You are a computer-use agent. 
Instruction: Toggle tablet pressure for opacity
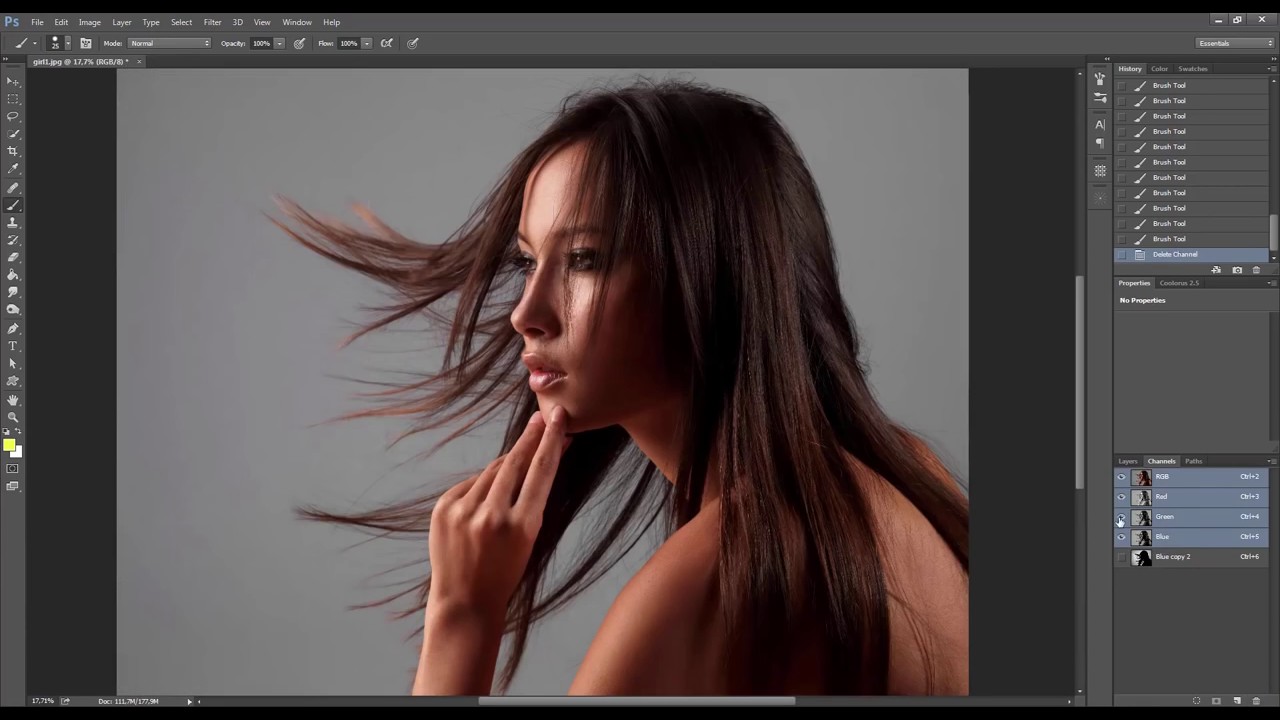(x=299, y=43)
